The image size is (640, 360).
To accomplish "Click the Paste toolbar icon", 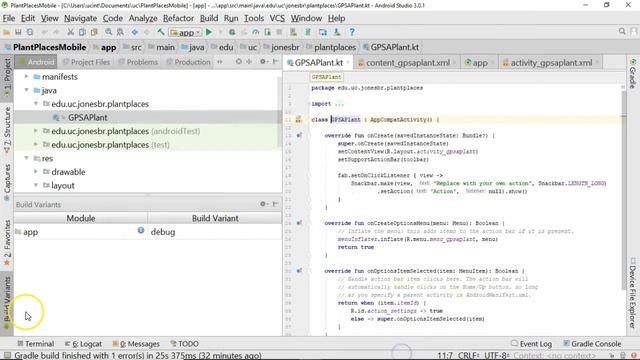I will [94, 32].
